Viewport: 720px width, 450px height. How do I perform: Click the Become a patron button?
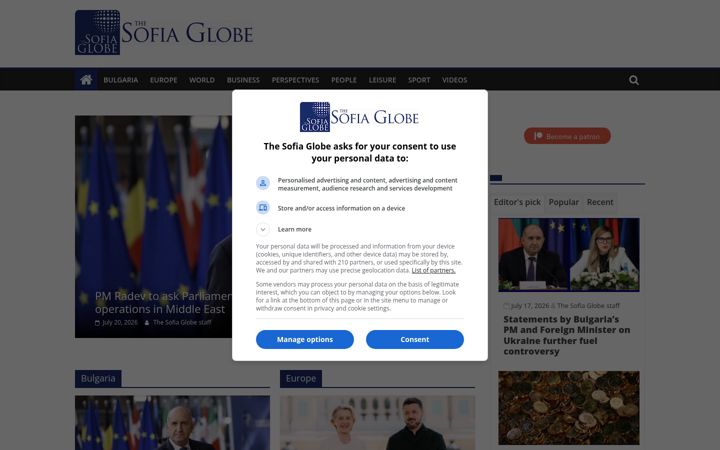pyautogui.click(x=567, y=136)
